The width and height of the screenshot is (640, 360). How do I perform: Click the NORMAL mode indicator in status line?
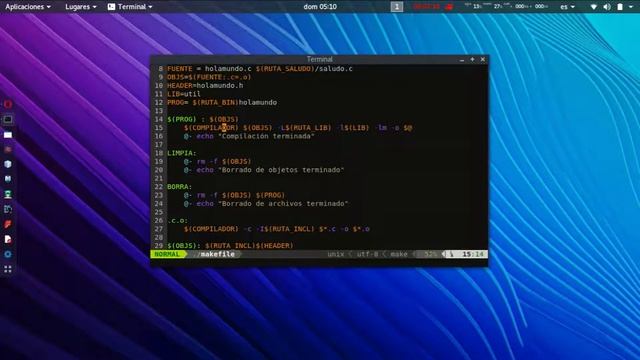pos(167,254)
